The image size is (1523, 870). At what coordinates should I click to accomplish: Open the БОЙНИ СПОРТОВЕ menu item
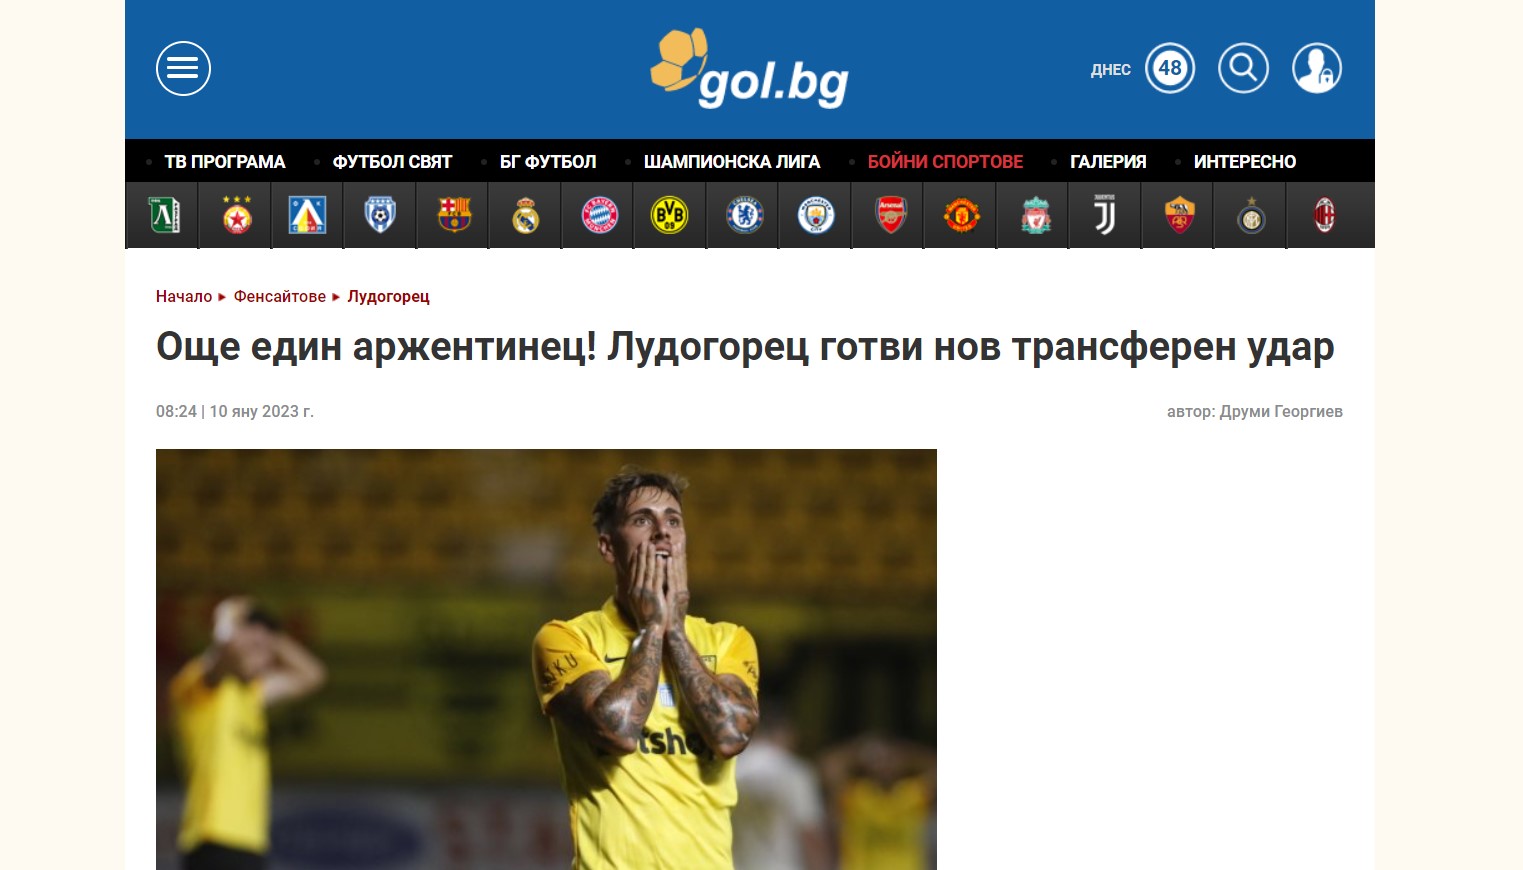(945, 162)
